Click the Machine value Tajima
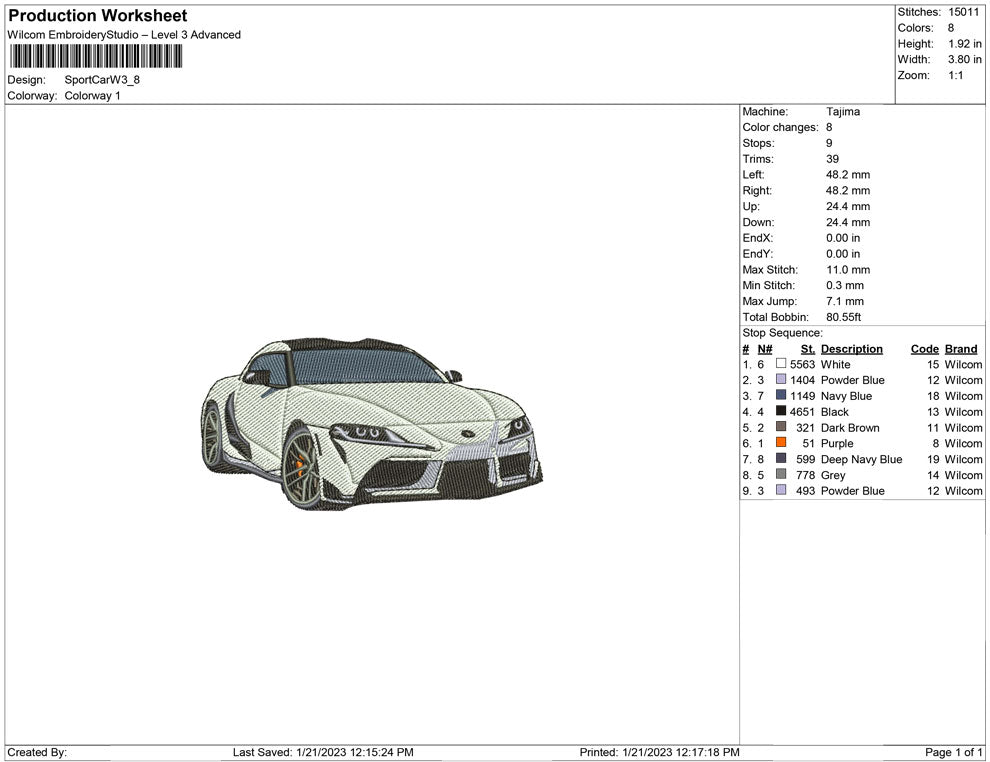 tap(843, 112)
